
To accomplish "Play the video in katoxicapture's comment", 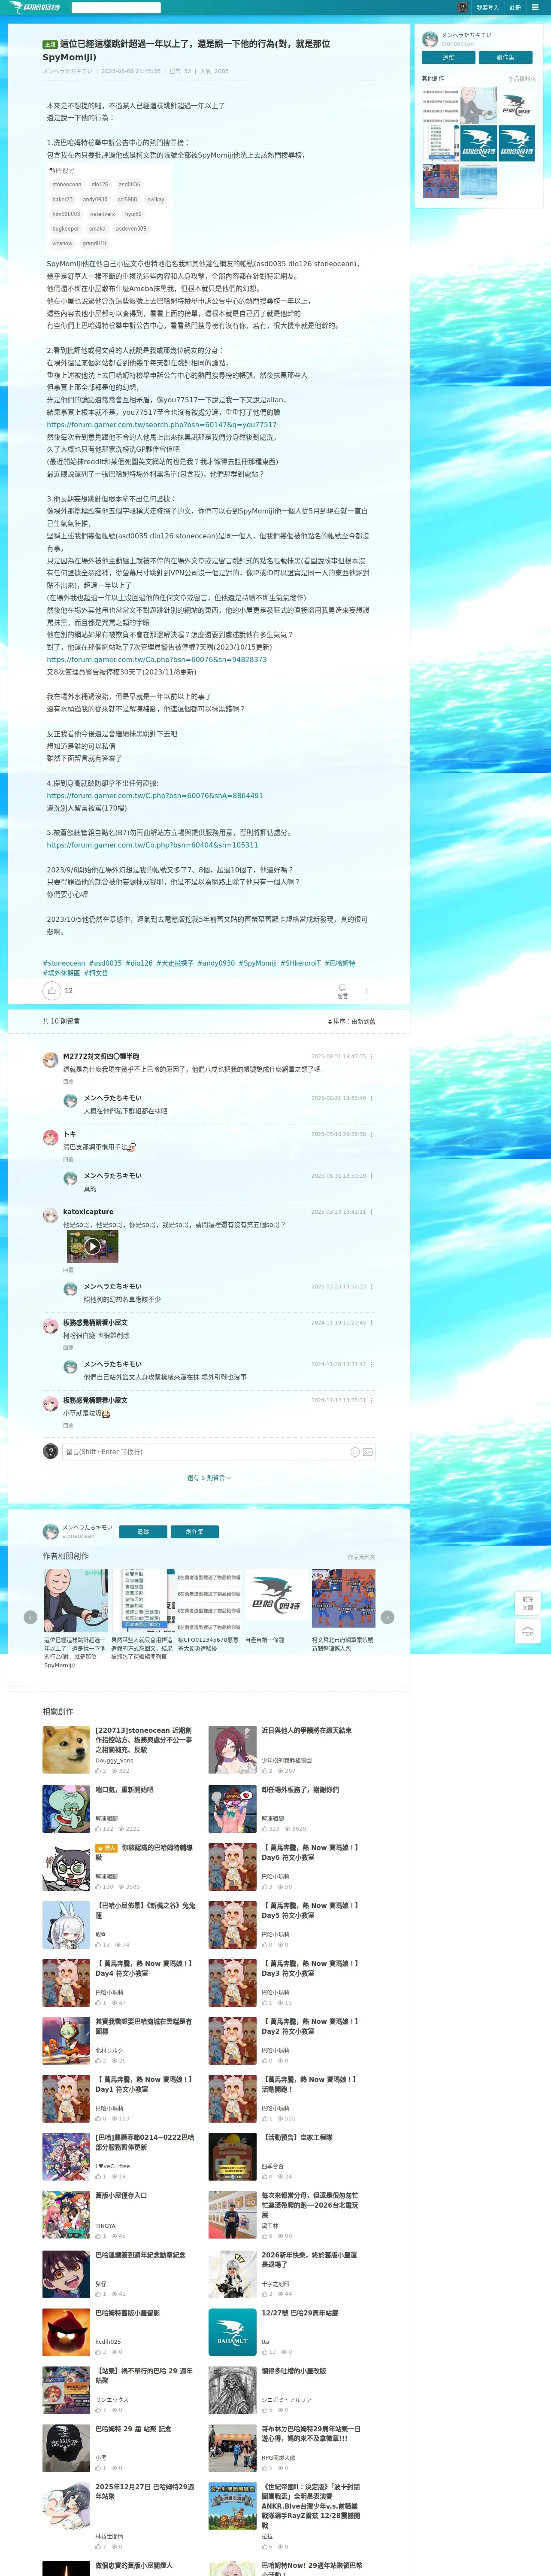I will (x=92, y=1246).
